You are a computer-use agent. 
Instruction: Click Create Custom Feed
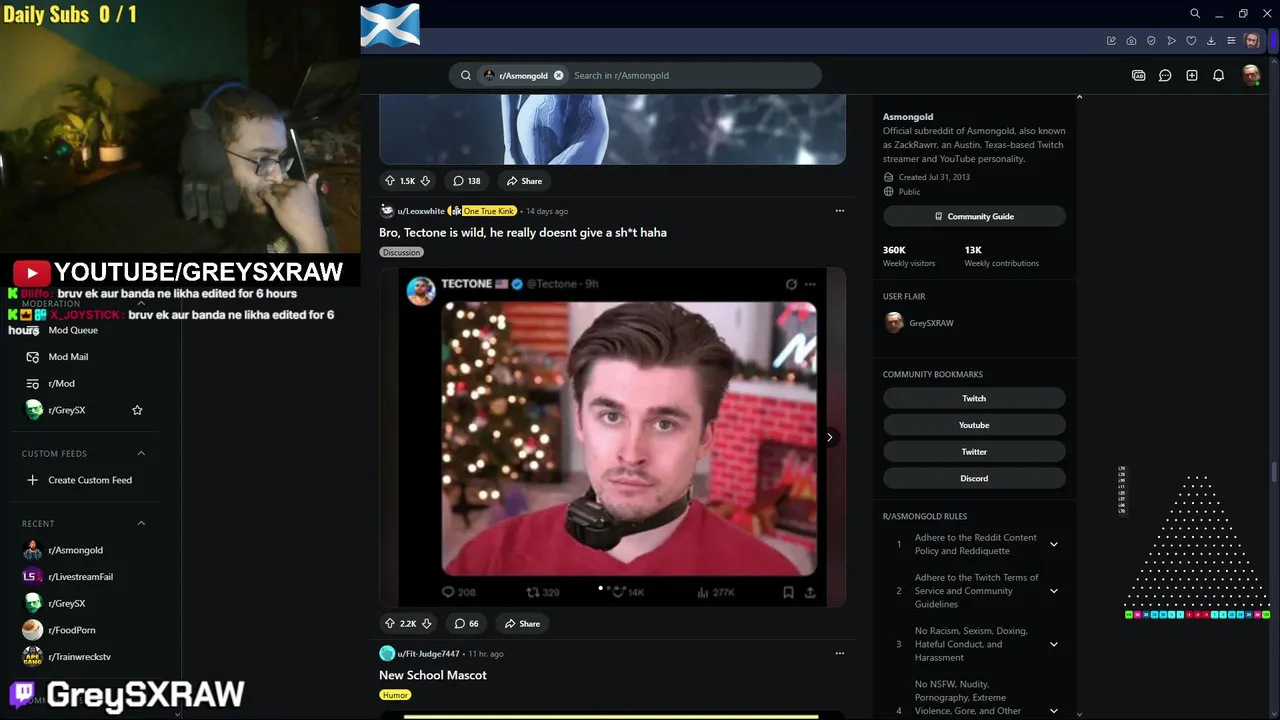coord(90,480)
